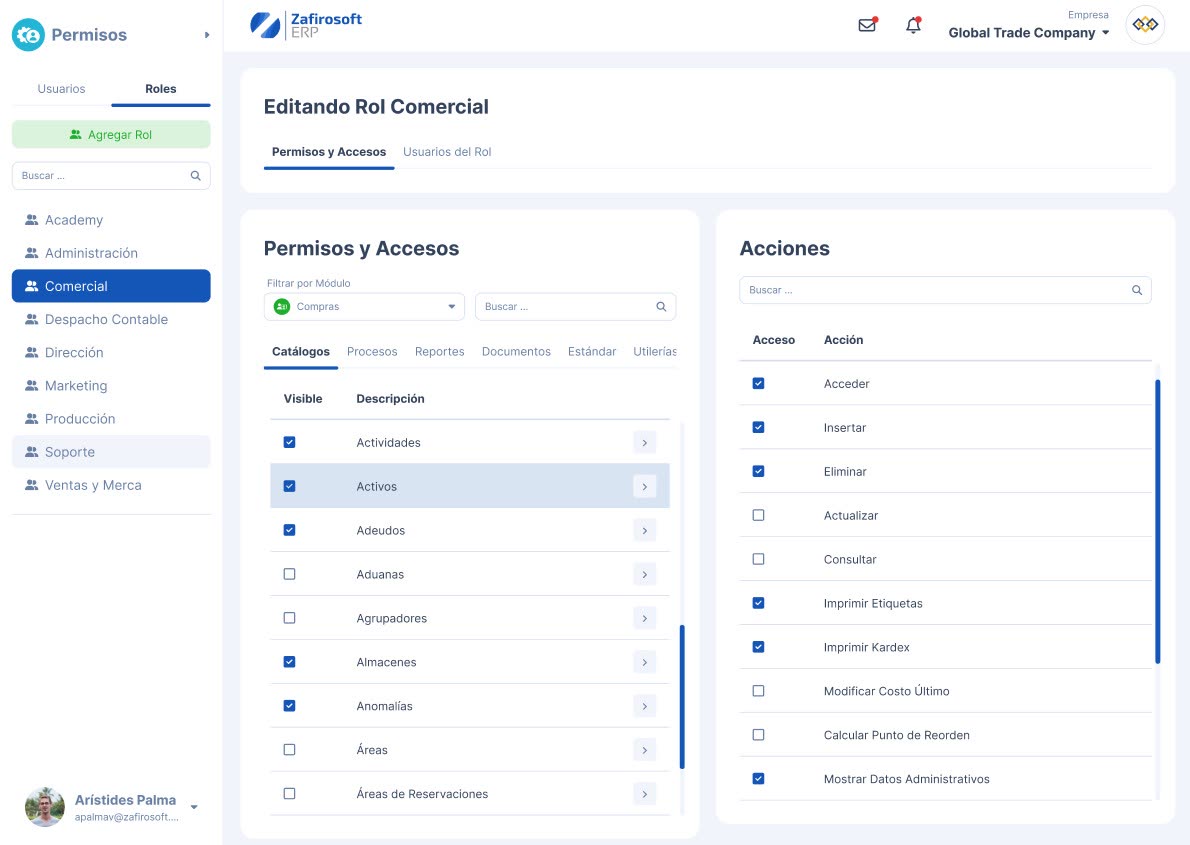Image resolution: width=1190 pixels, height=845 pixels.
Task: Click the Permisos module icon
Action: tap(28, 35)
